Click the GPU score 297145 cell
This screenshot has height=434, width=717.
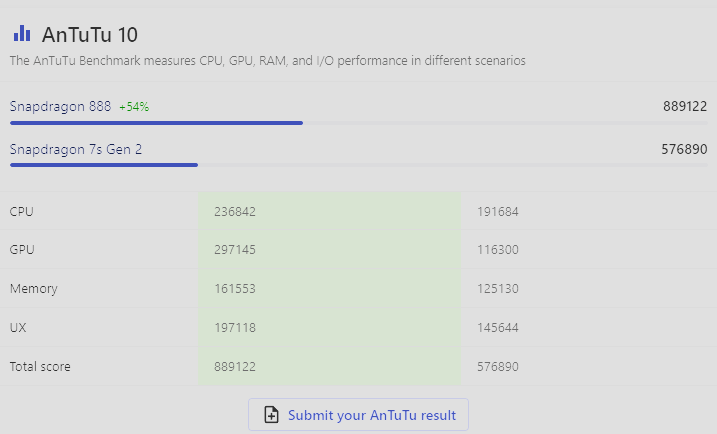tap(329, 250)
